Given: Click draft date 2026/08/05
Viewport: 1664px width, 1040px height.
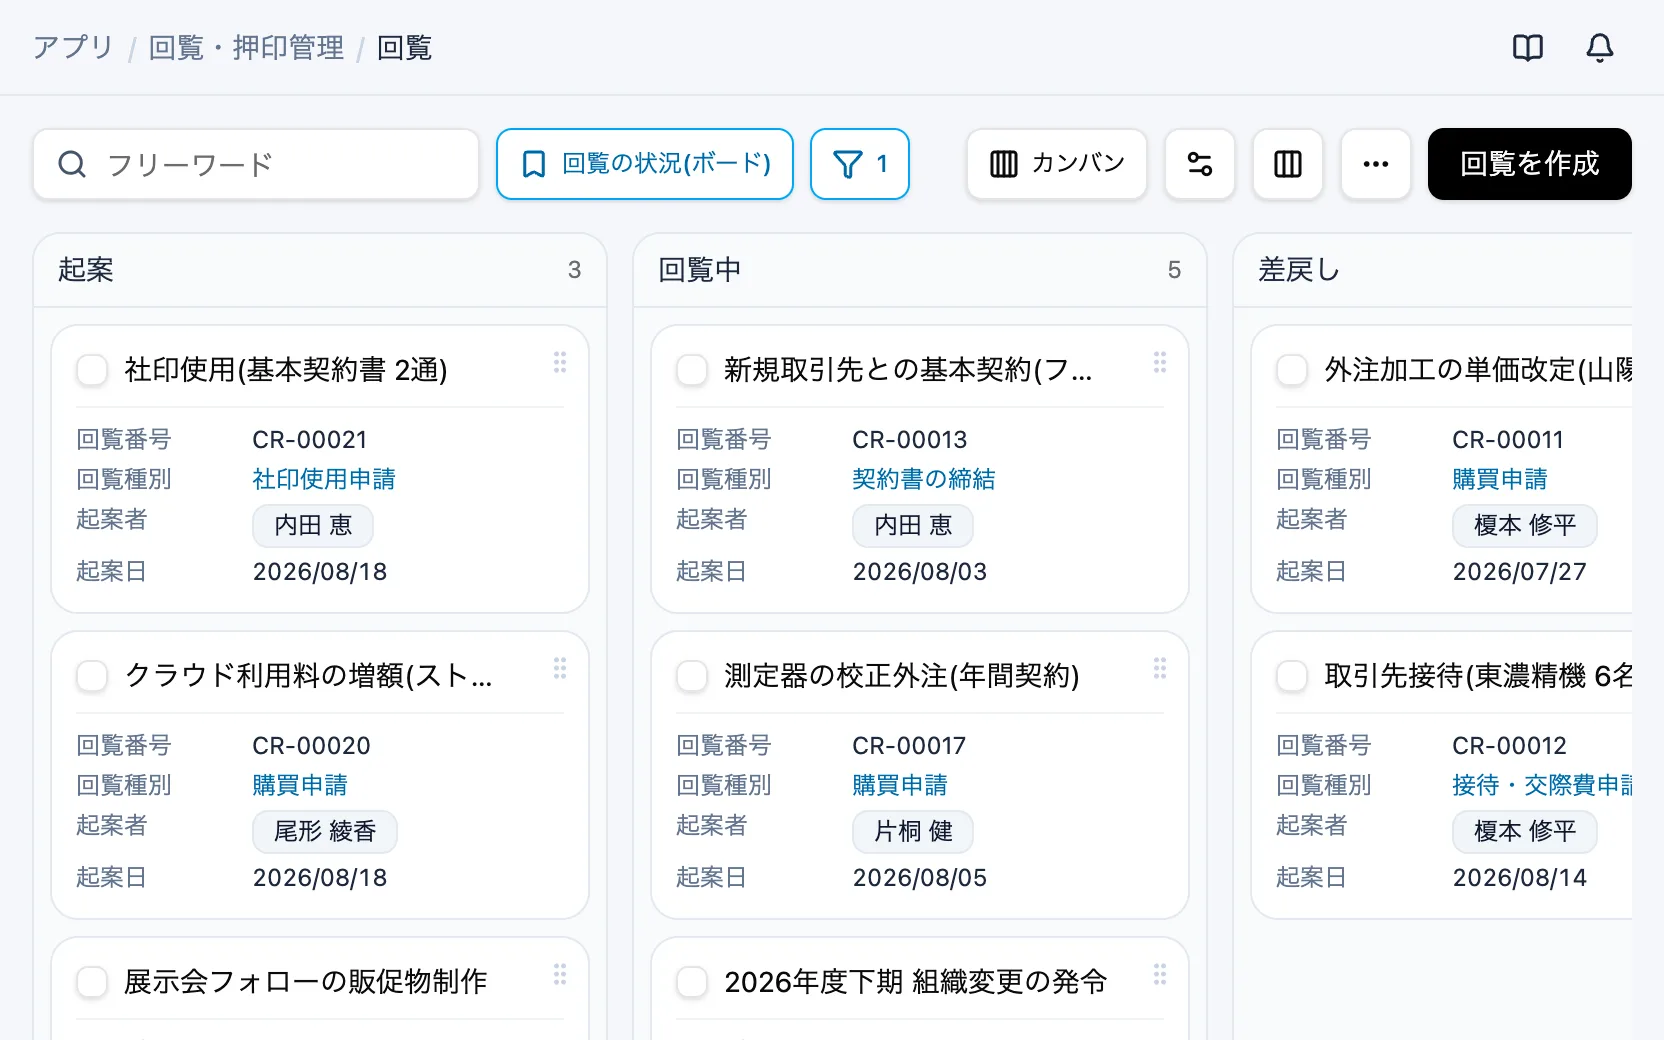Looking at the screenshot, I should tap(920, 878).
